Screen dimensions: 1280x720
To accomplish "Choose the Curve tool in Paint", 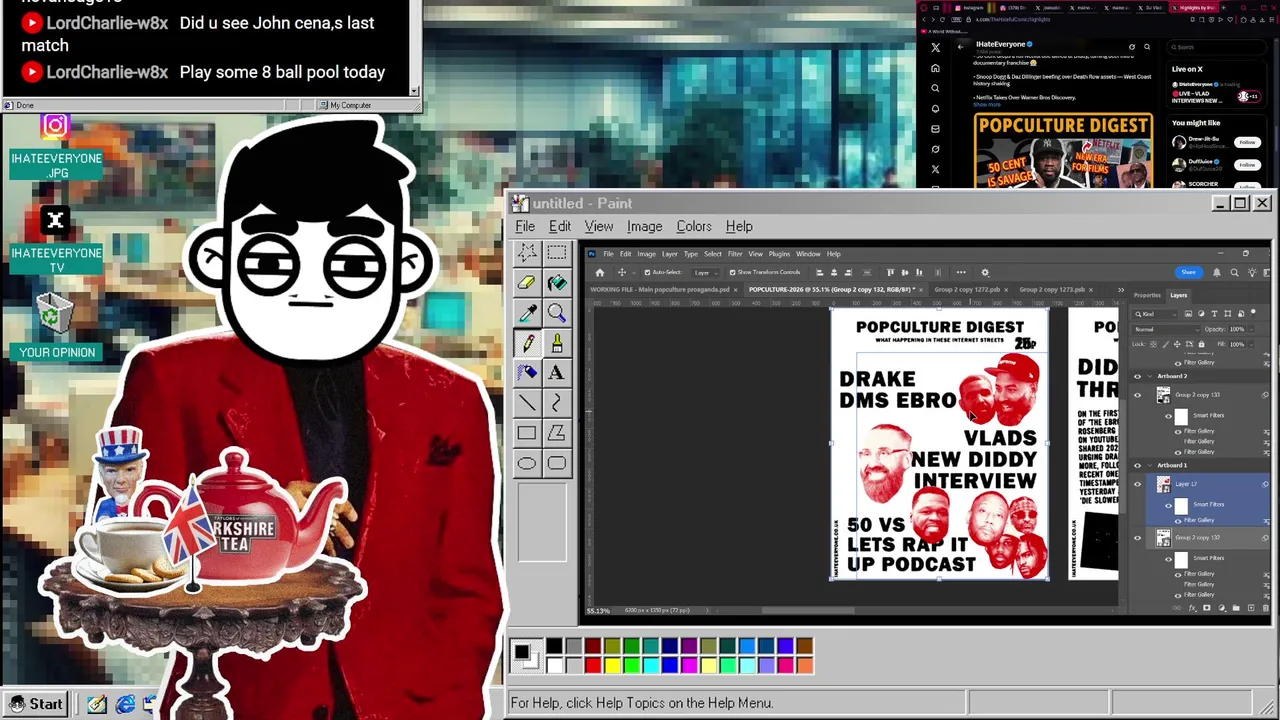I will (557, 403).
